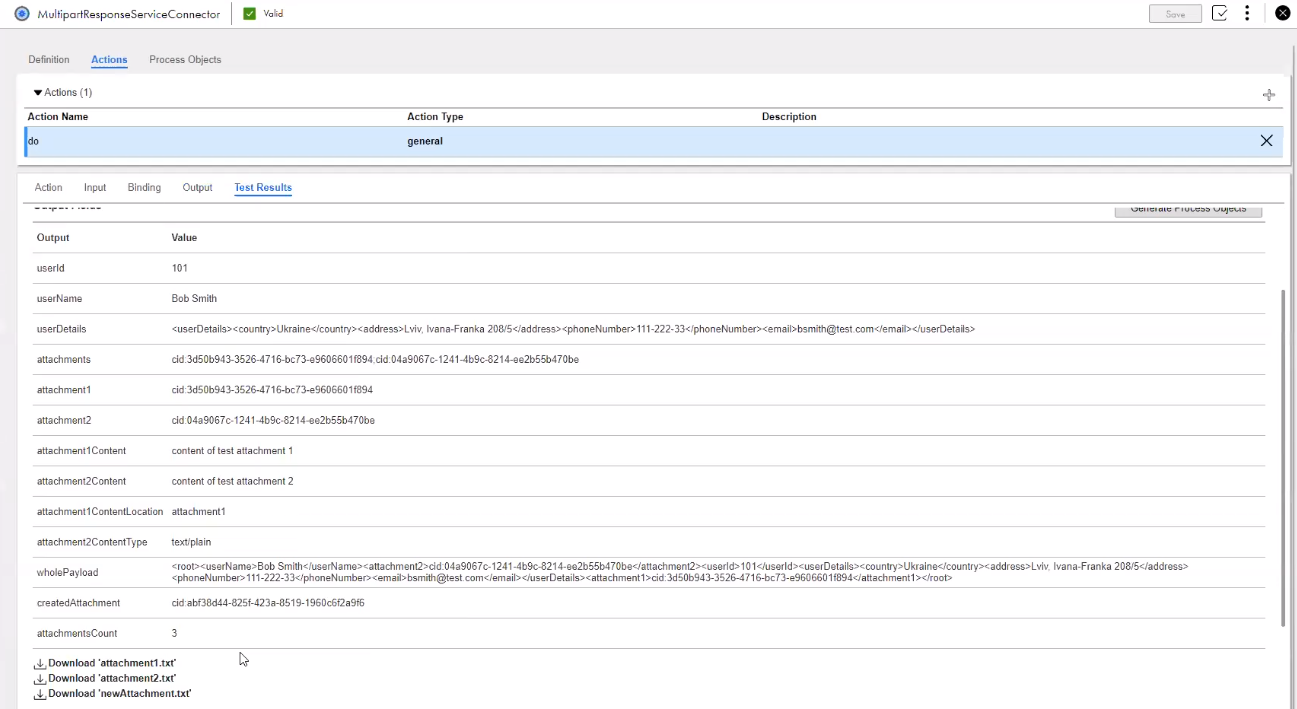Click the Save button

pos(1176,14)
